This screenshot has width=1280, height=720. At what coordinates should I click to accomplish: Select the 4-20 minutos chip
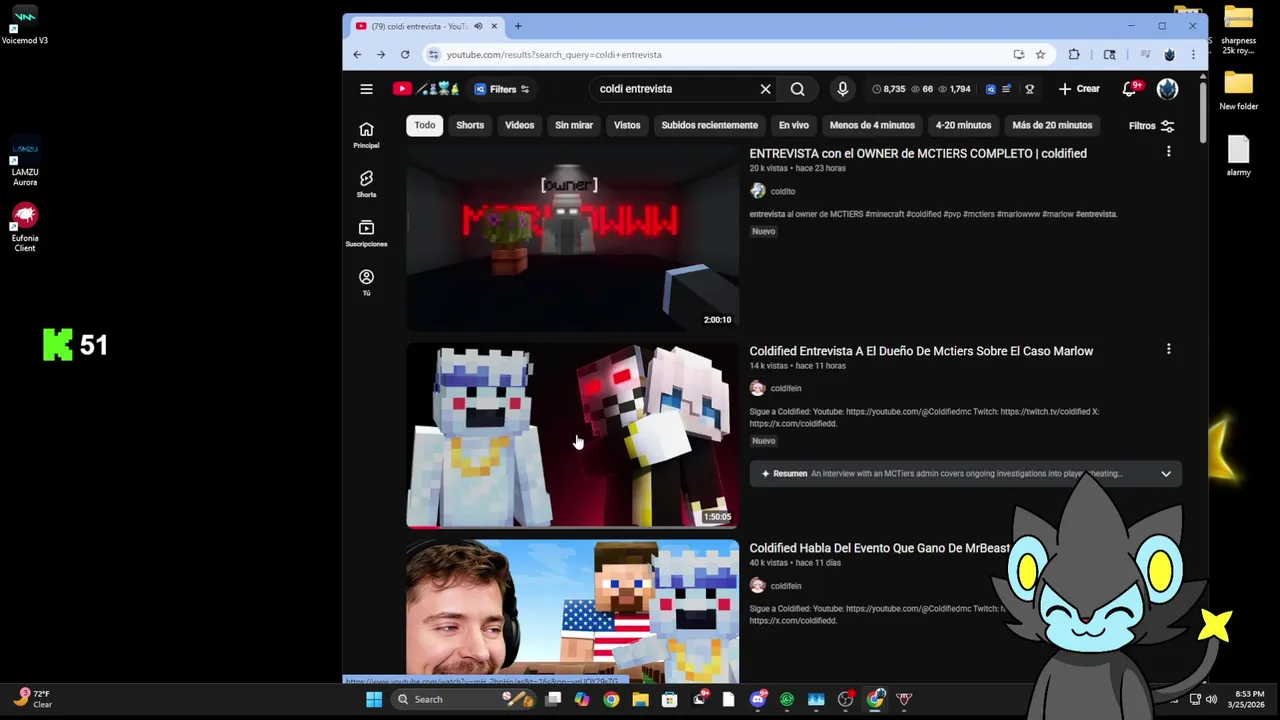(963, 125)
